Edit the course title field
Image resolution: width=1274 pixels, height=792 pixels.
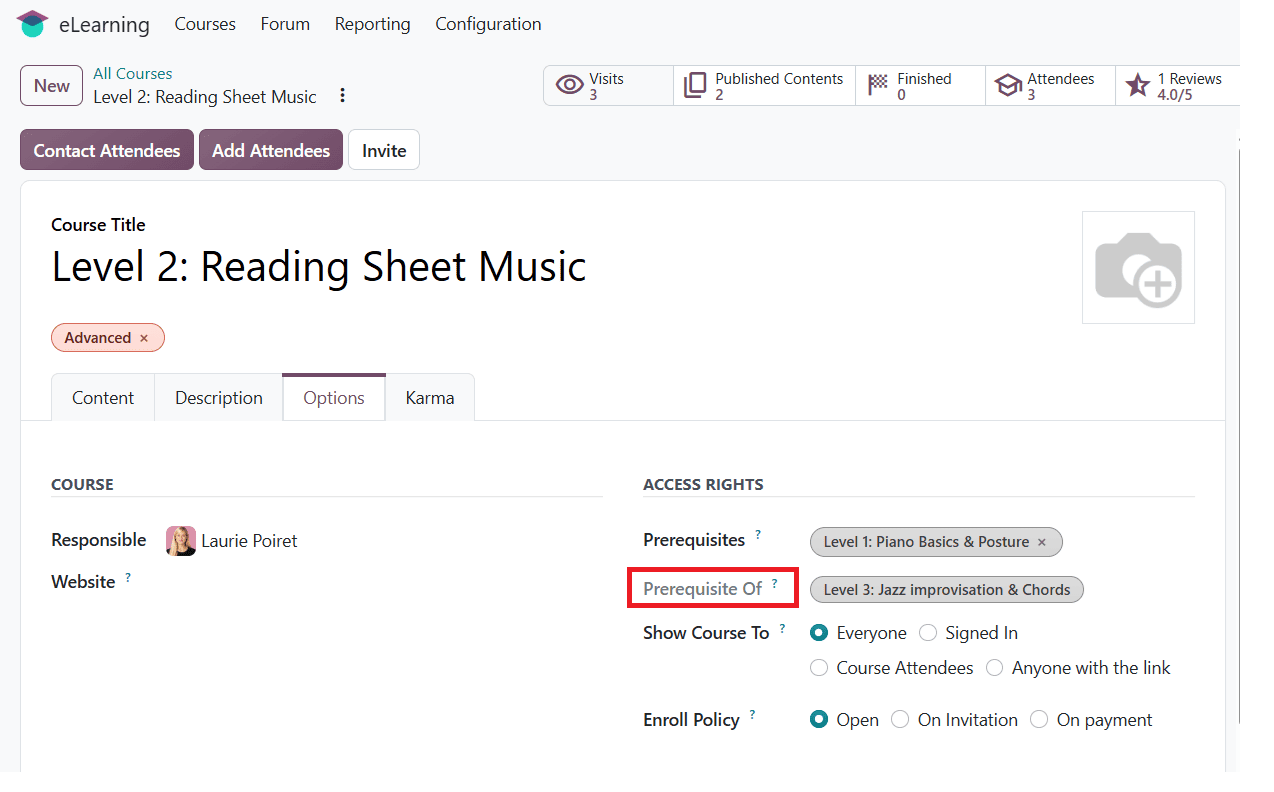tap(319, 267)
